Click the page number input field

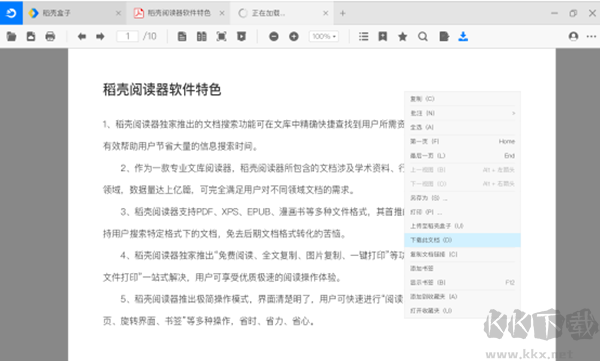pos(127,36)
